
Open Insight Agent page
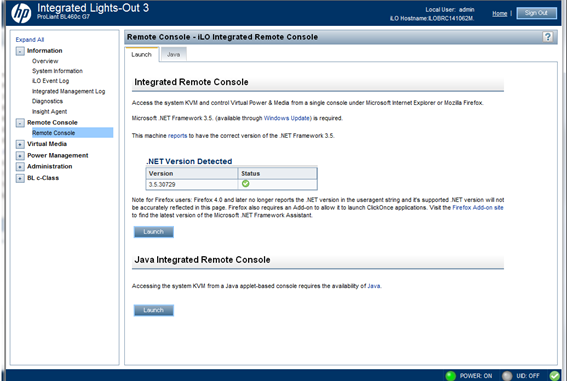coord(49,112)
